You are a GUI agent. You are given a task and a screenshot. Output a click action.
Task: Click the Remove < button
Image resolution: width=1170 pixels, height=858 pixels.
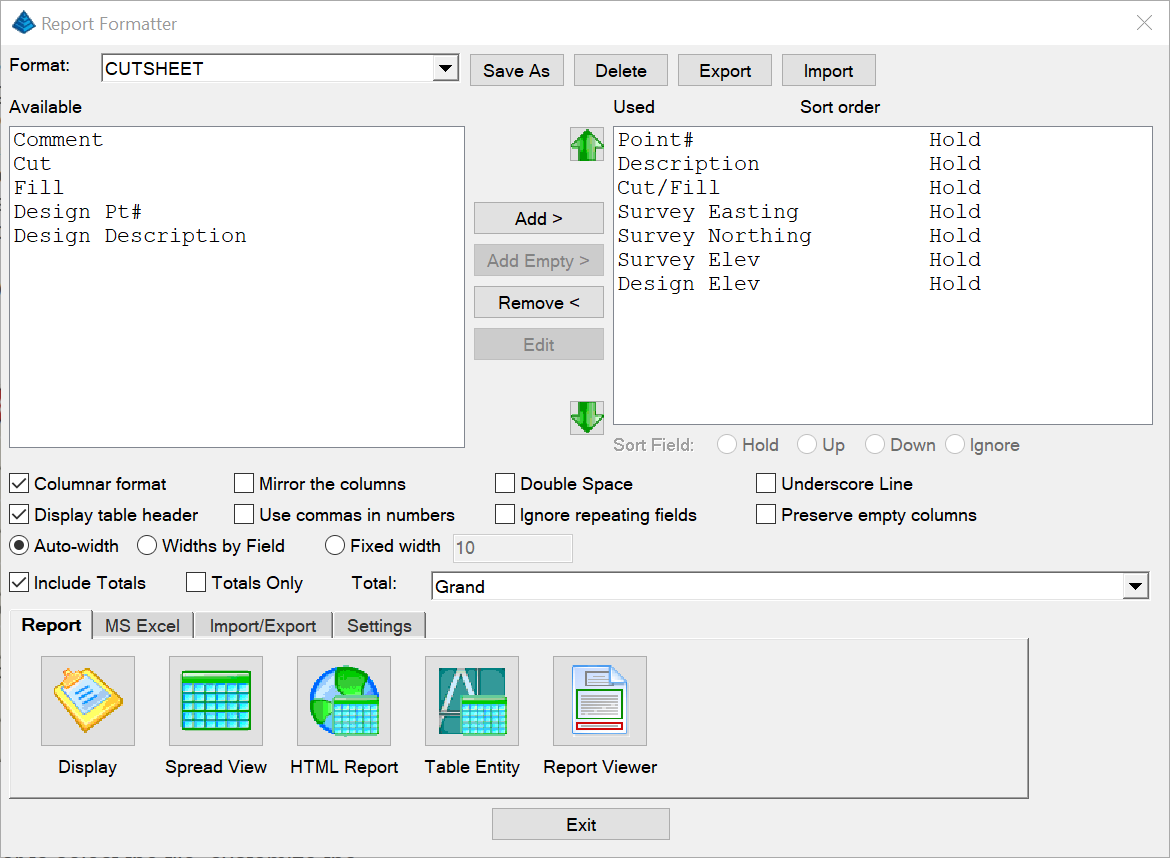coord(539,303)
